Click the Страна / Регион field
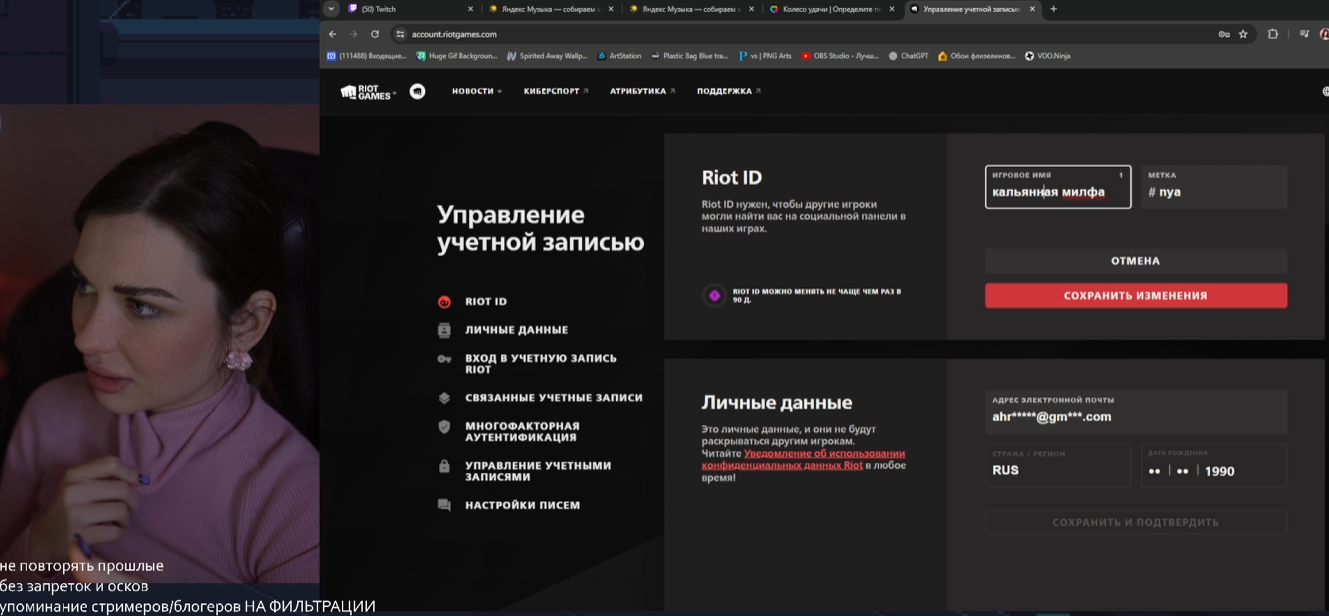This screenshot has height=616, width=1329. (1058, 465)
